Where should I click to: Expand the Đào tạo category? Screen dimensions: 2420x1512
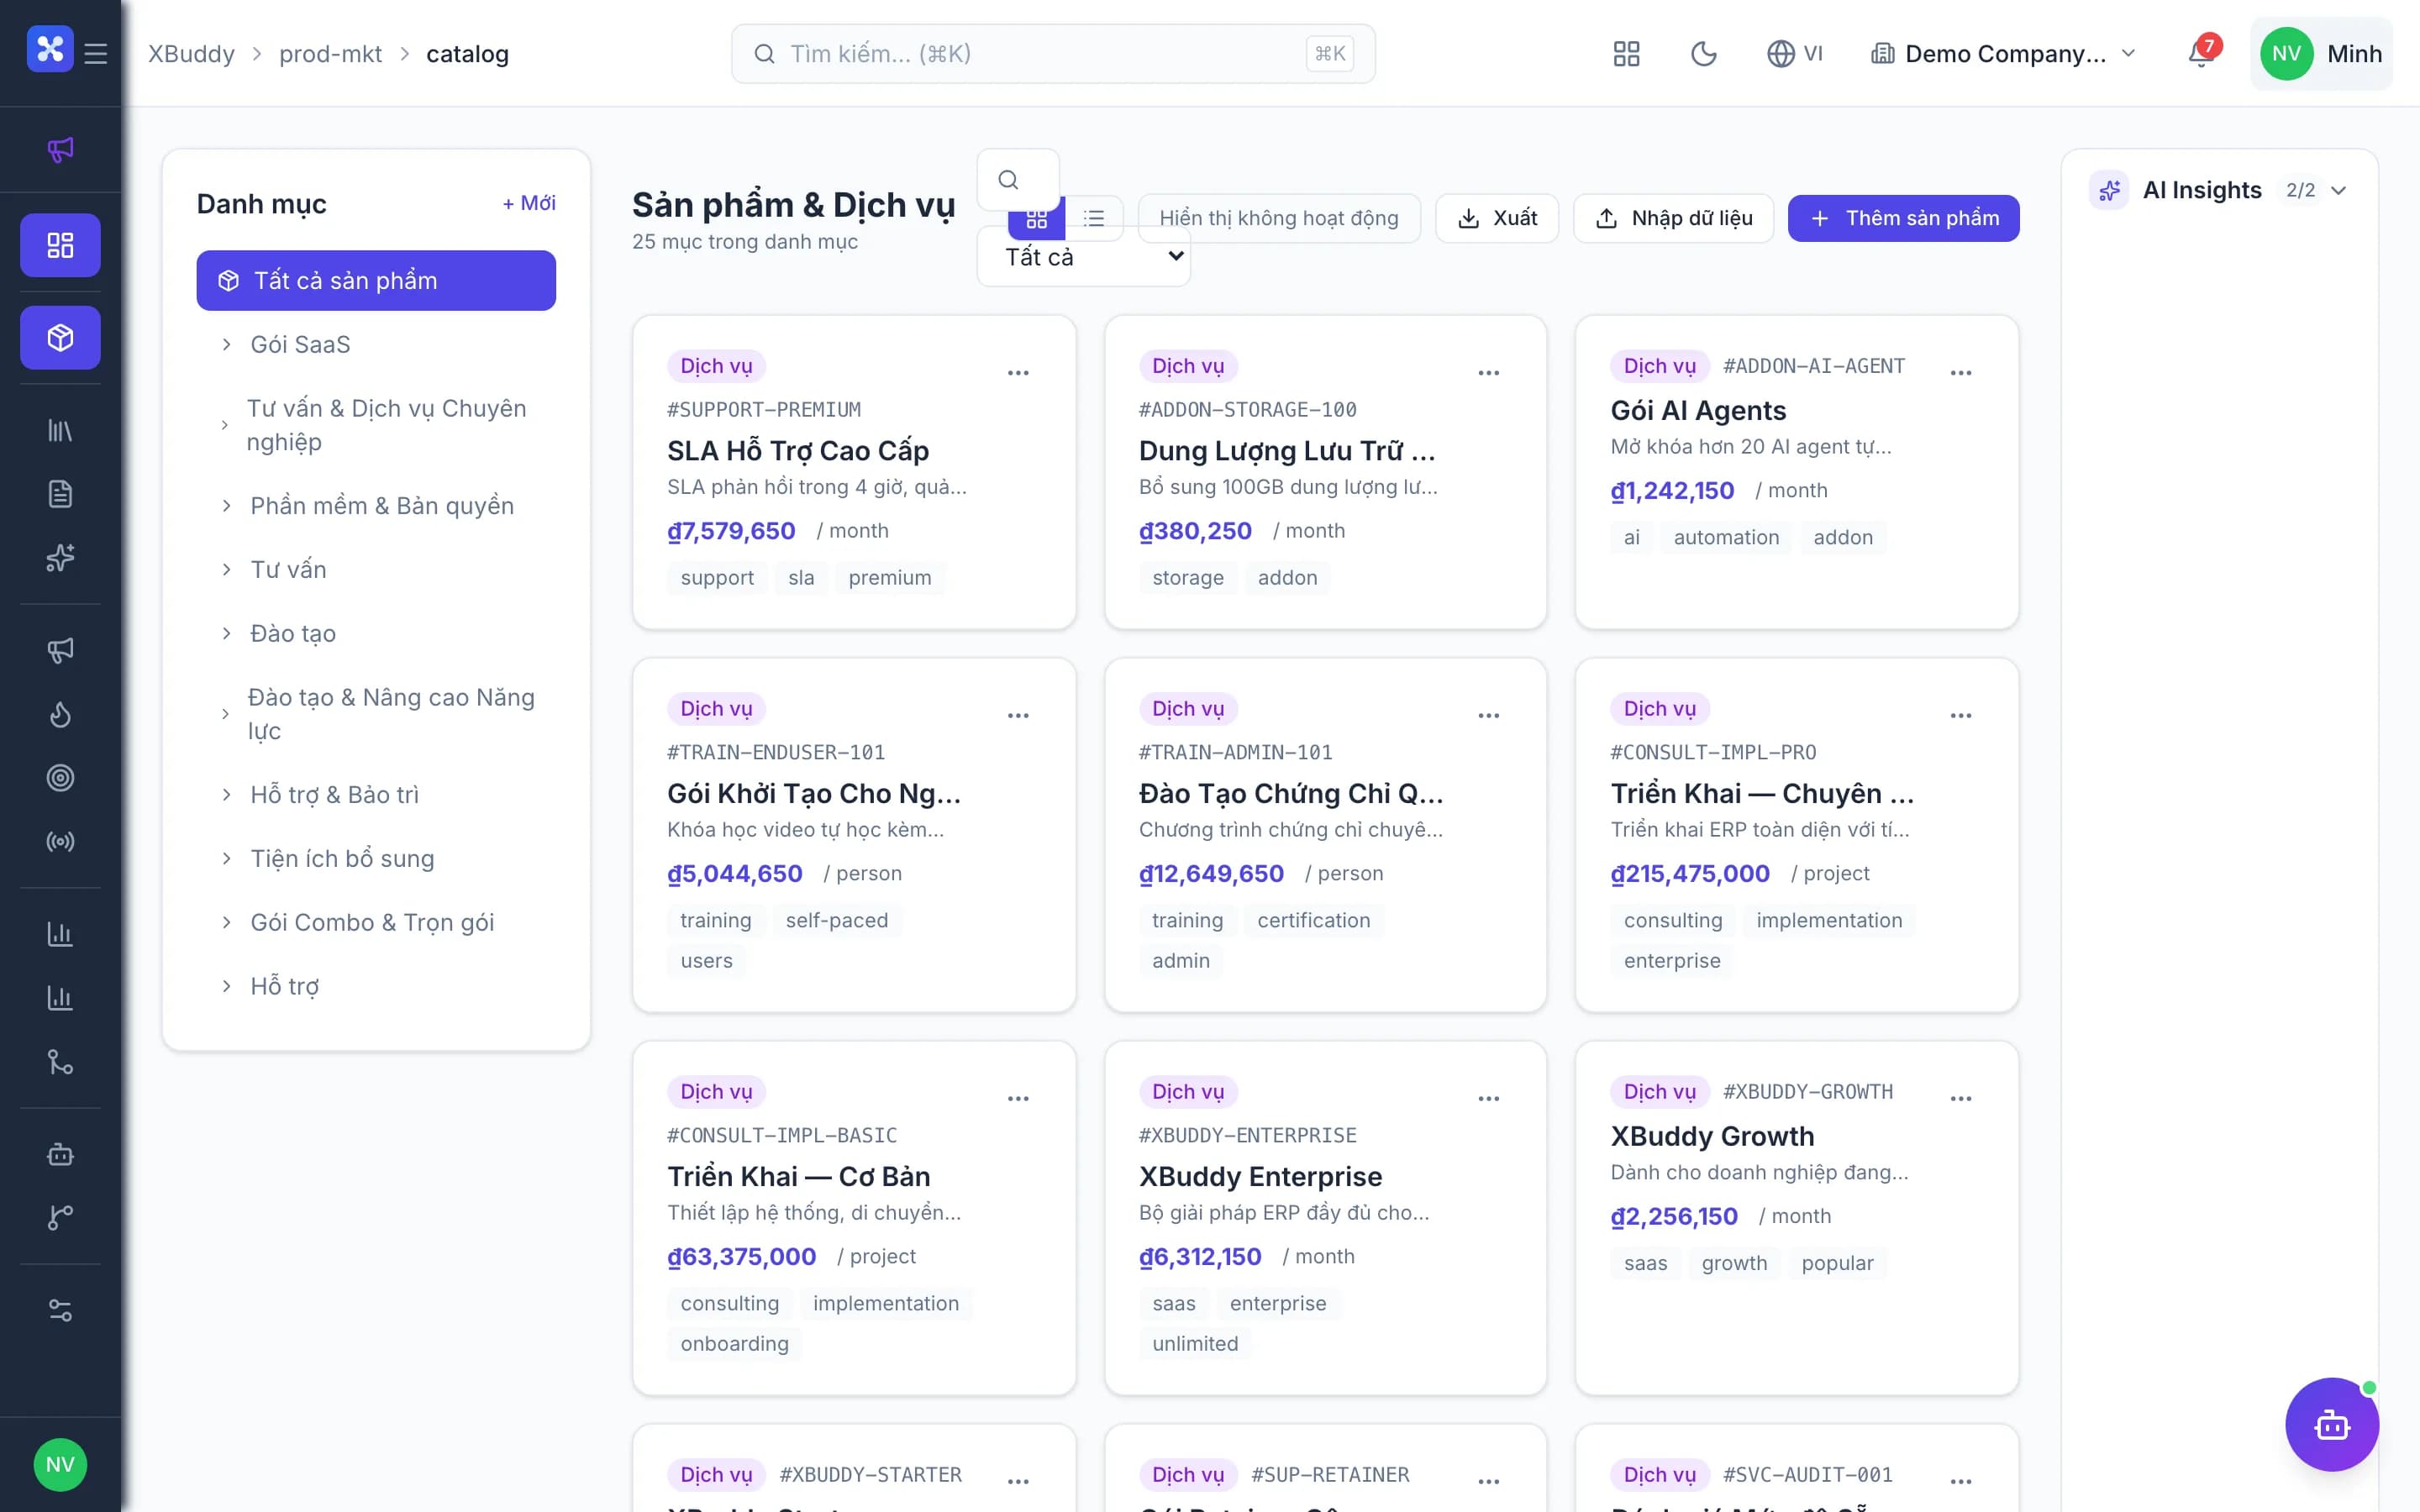tap(227, 634)
